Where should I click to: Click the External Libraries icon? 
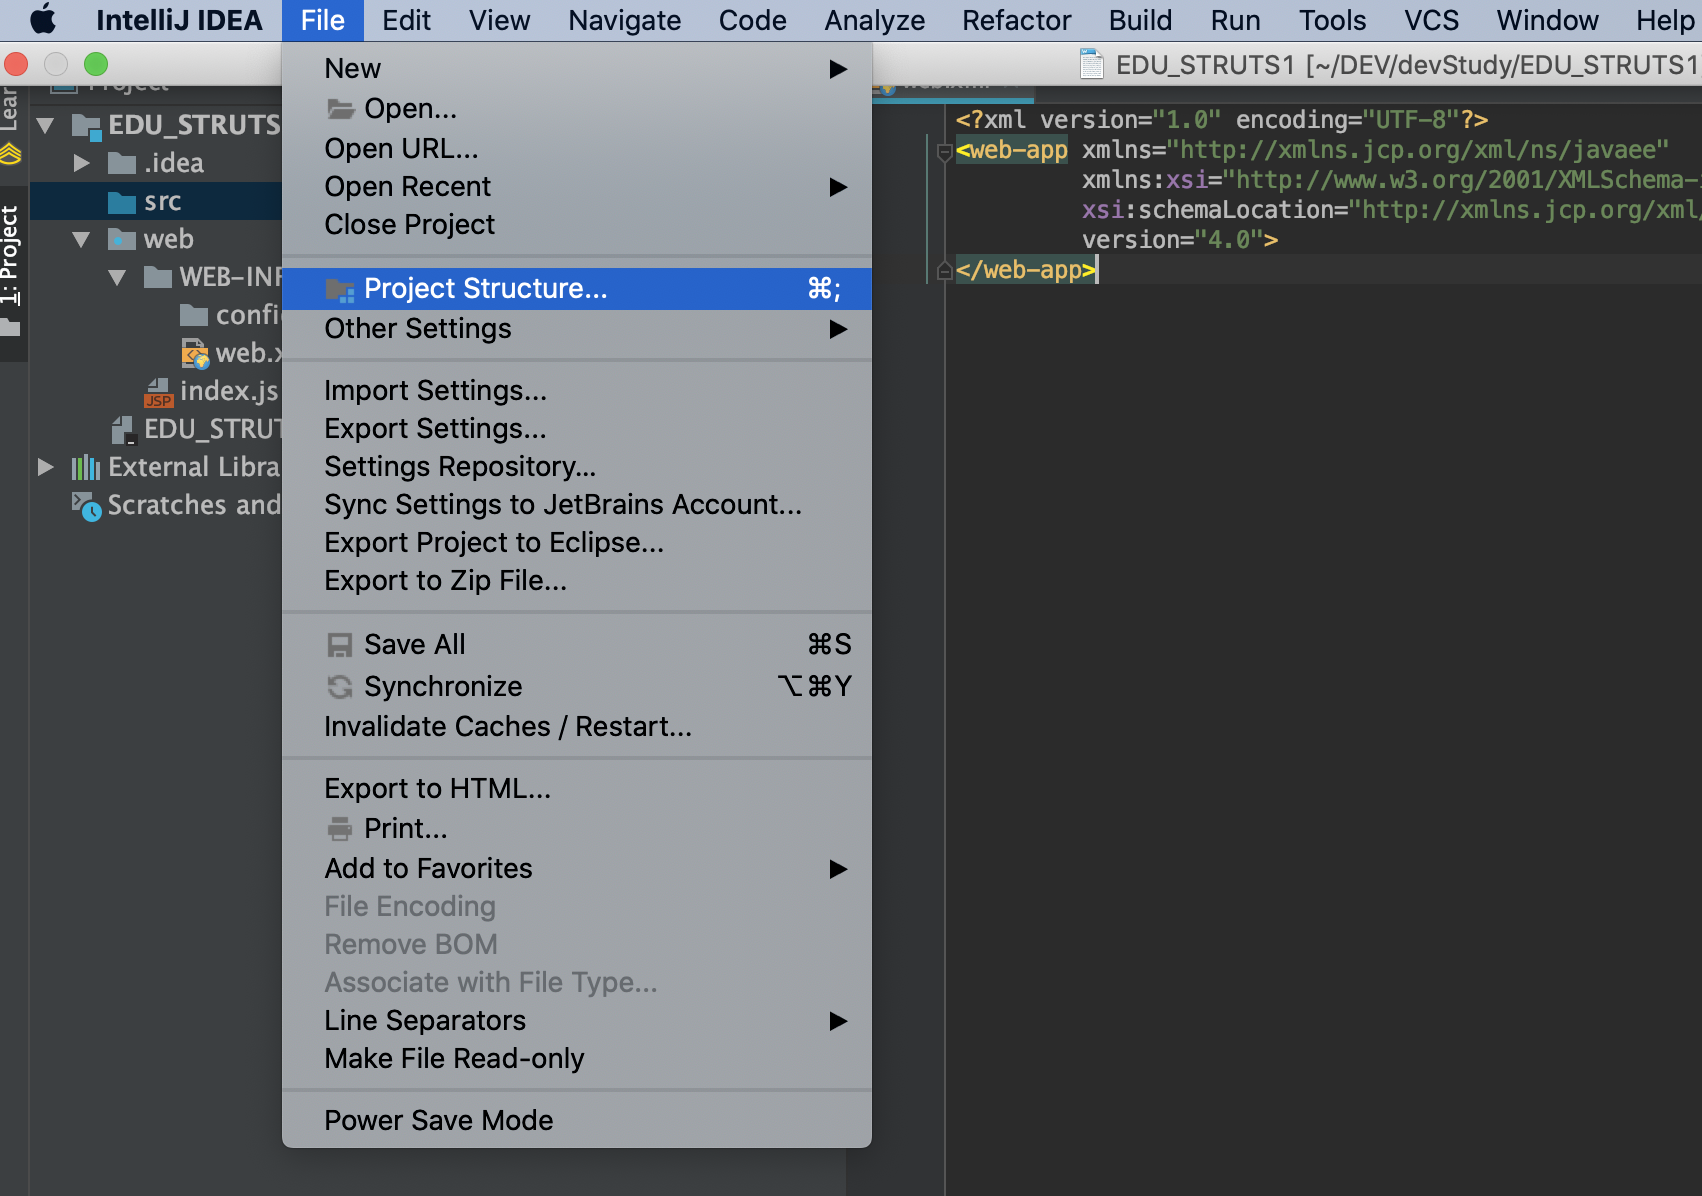tap(86, 468)
